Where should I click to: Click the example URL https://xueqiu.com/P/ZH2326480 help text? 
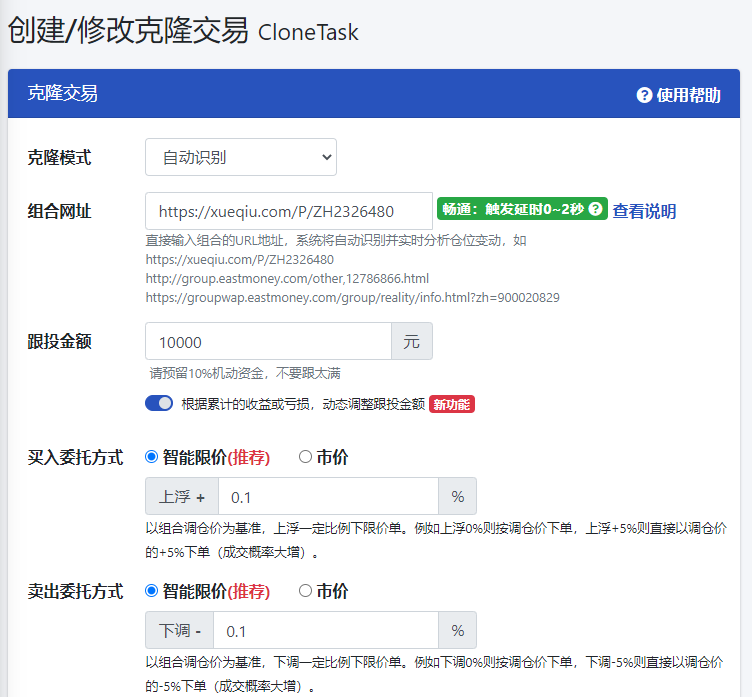coord(240,260)
